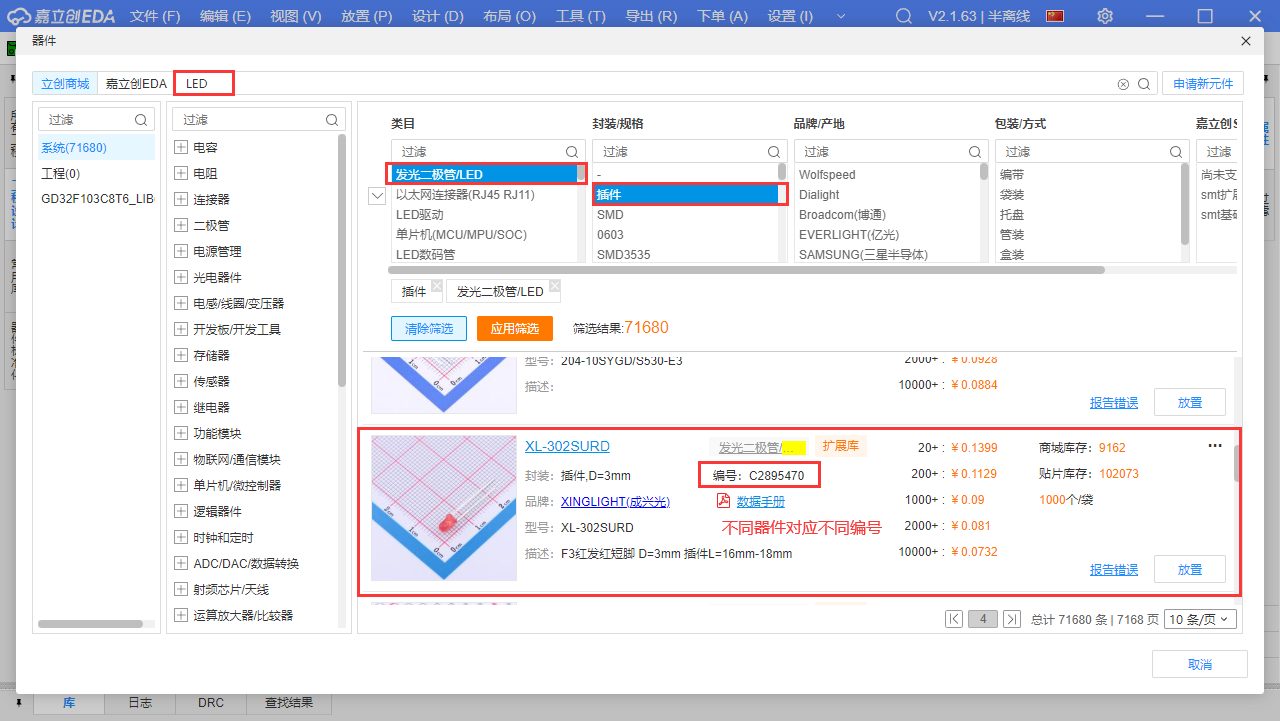Image resolution: width=1280 pixels, height=721 pixels.
Task: Click search icon in 包装/方式 filter
Action: click(1176, 152)
